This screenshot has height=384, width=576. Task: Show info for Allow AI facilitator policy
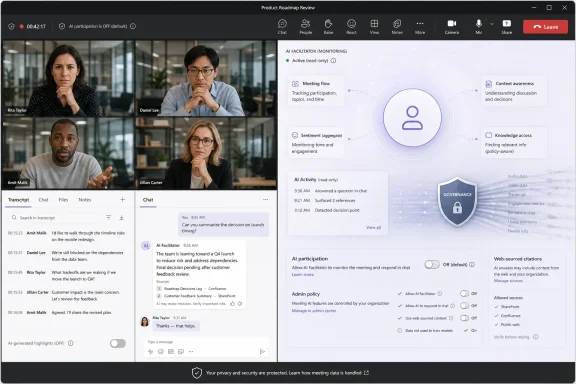coord(440,294)
